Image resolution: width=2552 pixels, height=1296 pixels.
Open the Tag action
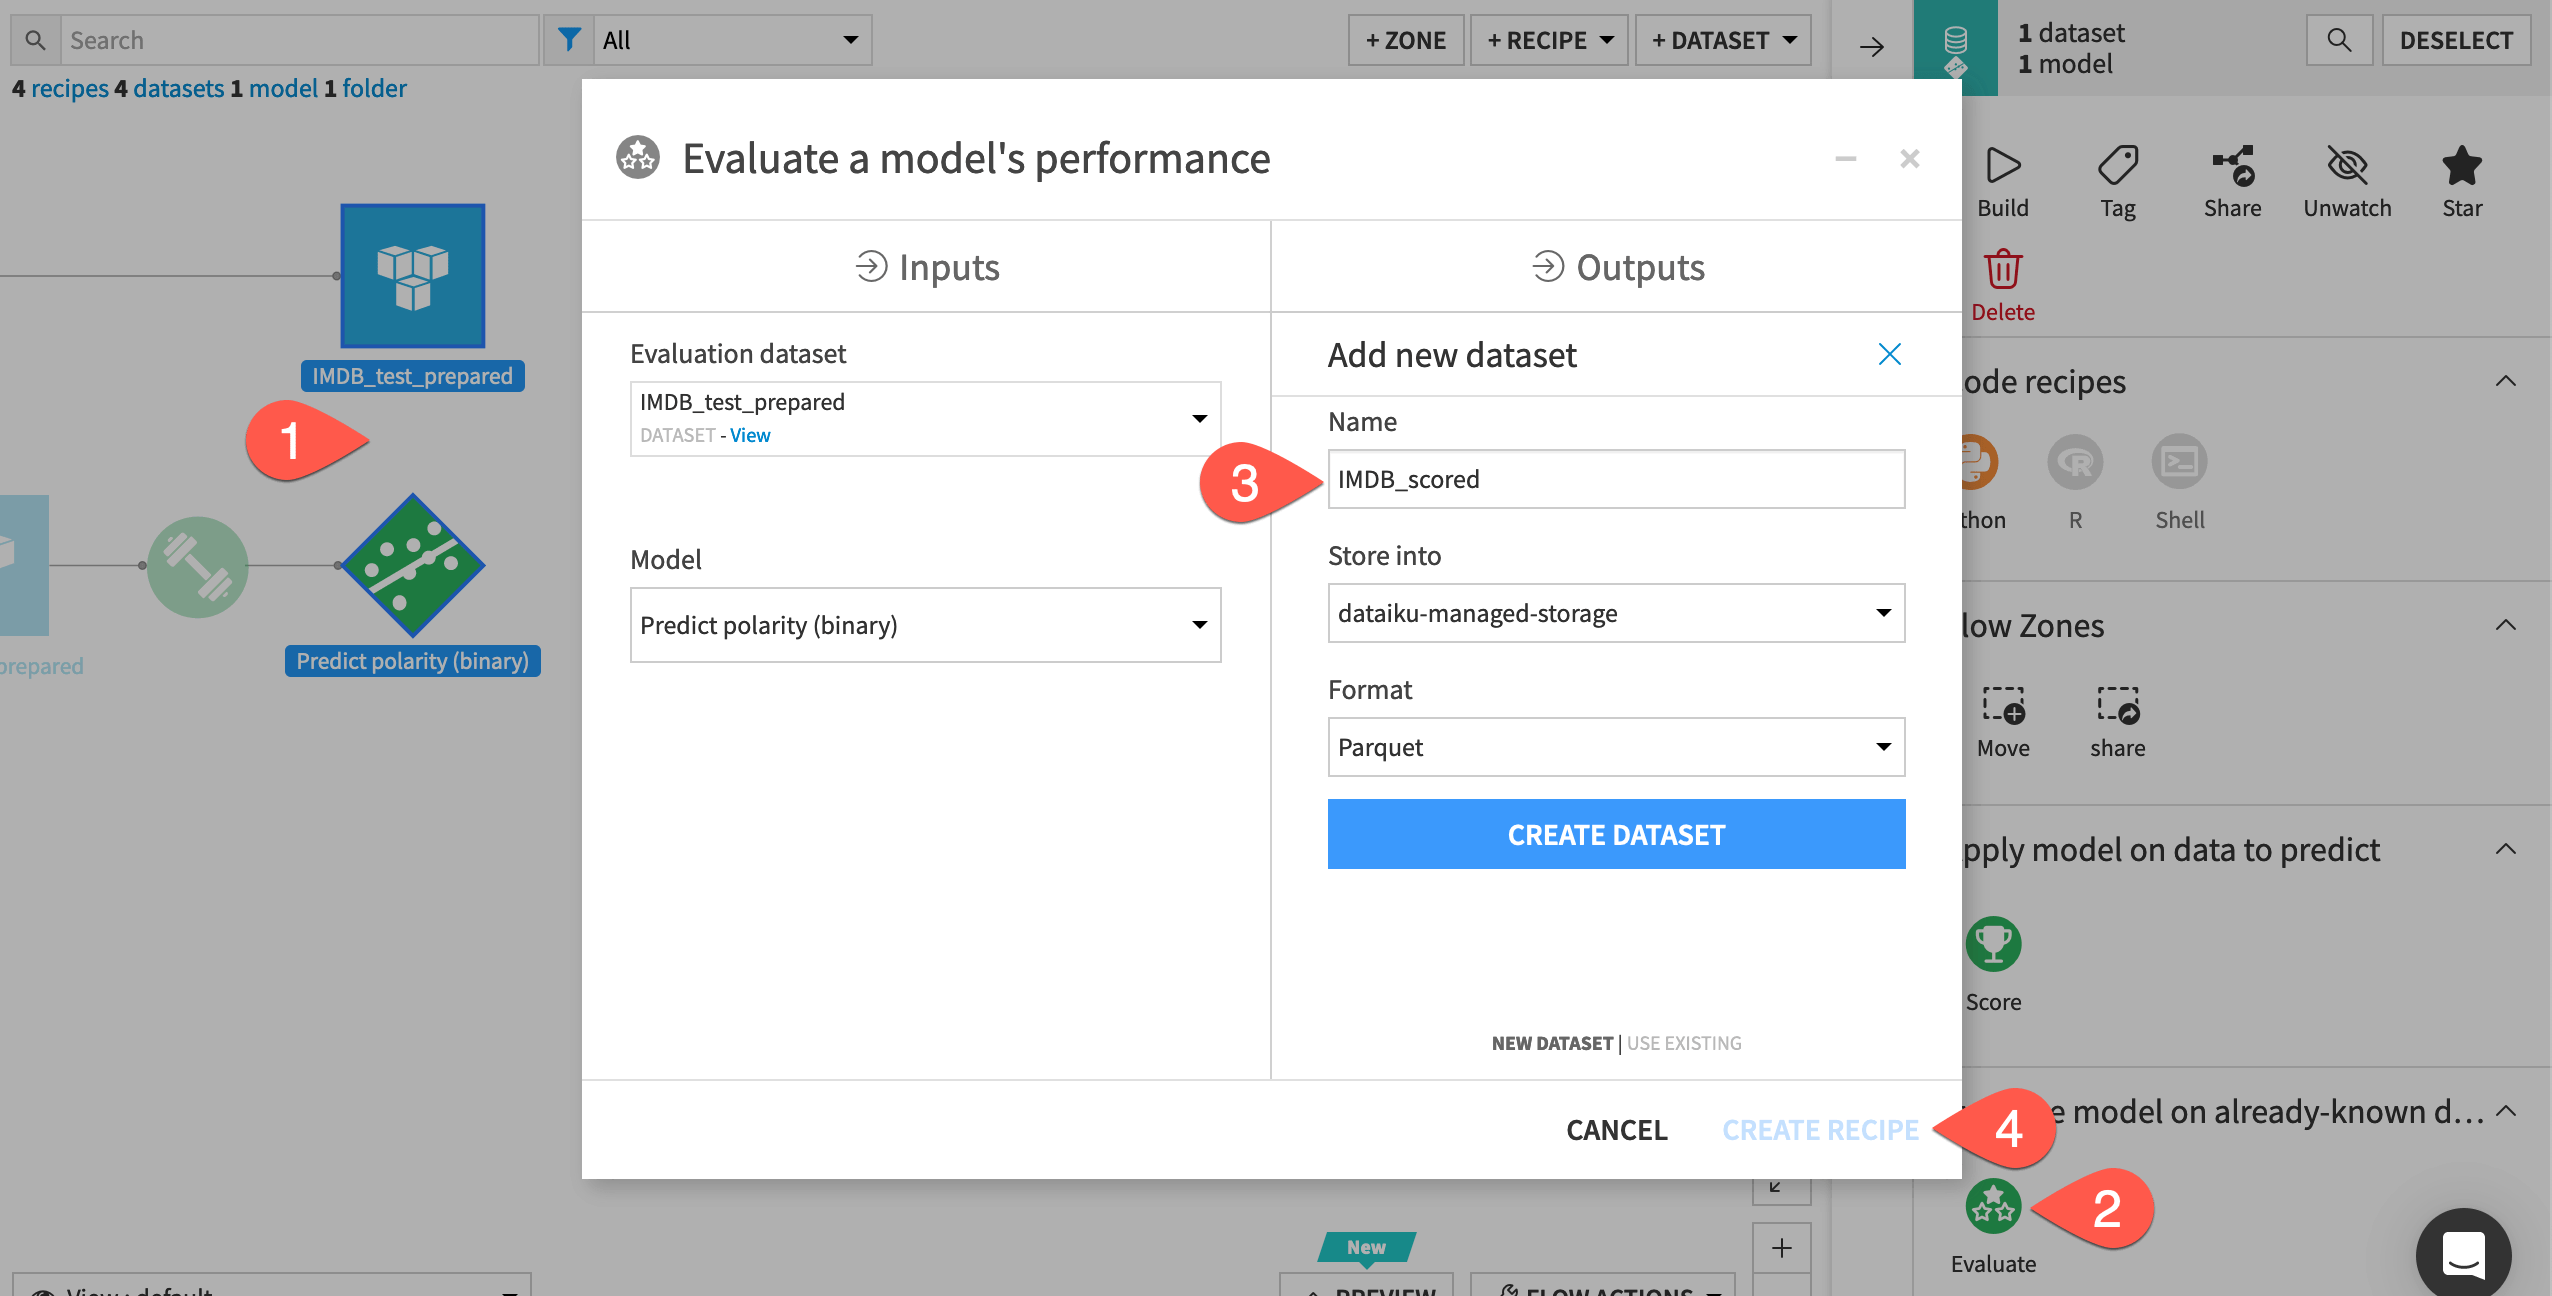pyautogui.click(x=2118, y=165)
